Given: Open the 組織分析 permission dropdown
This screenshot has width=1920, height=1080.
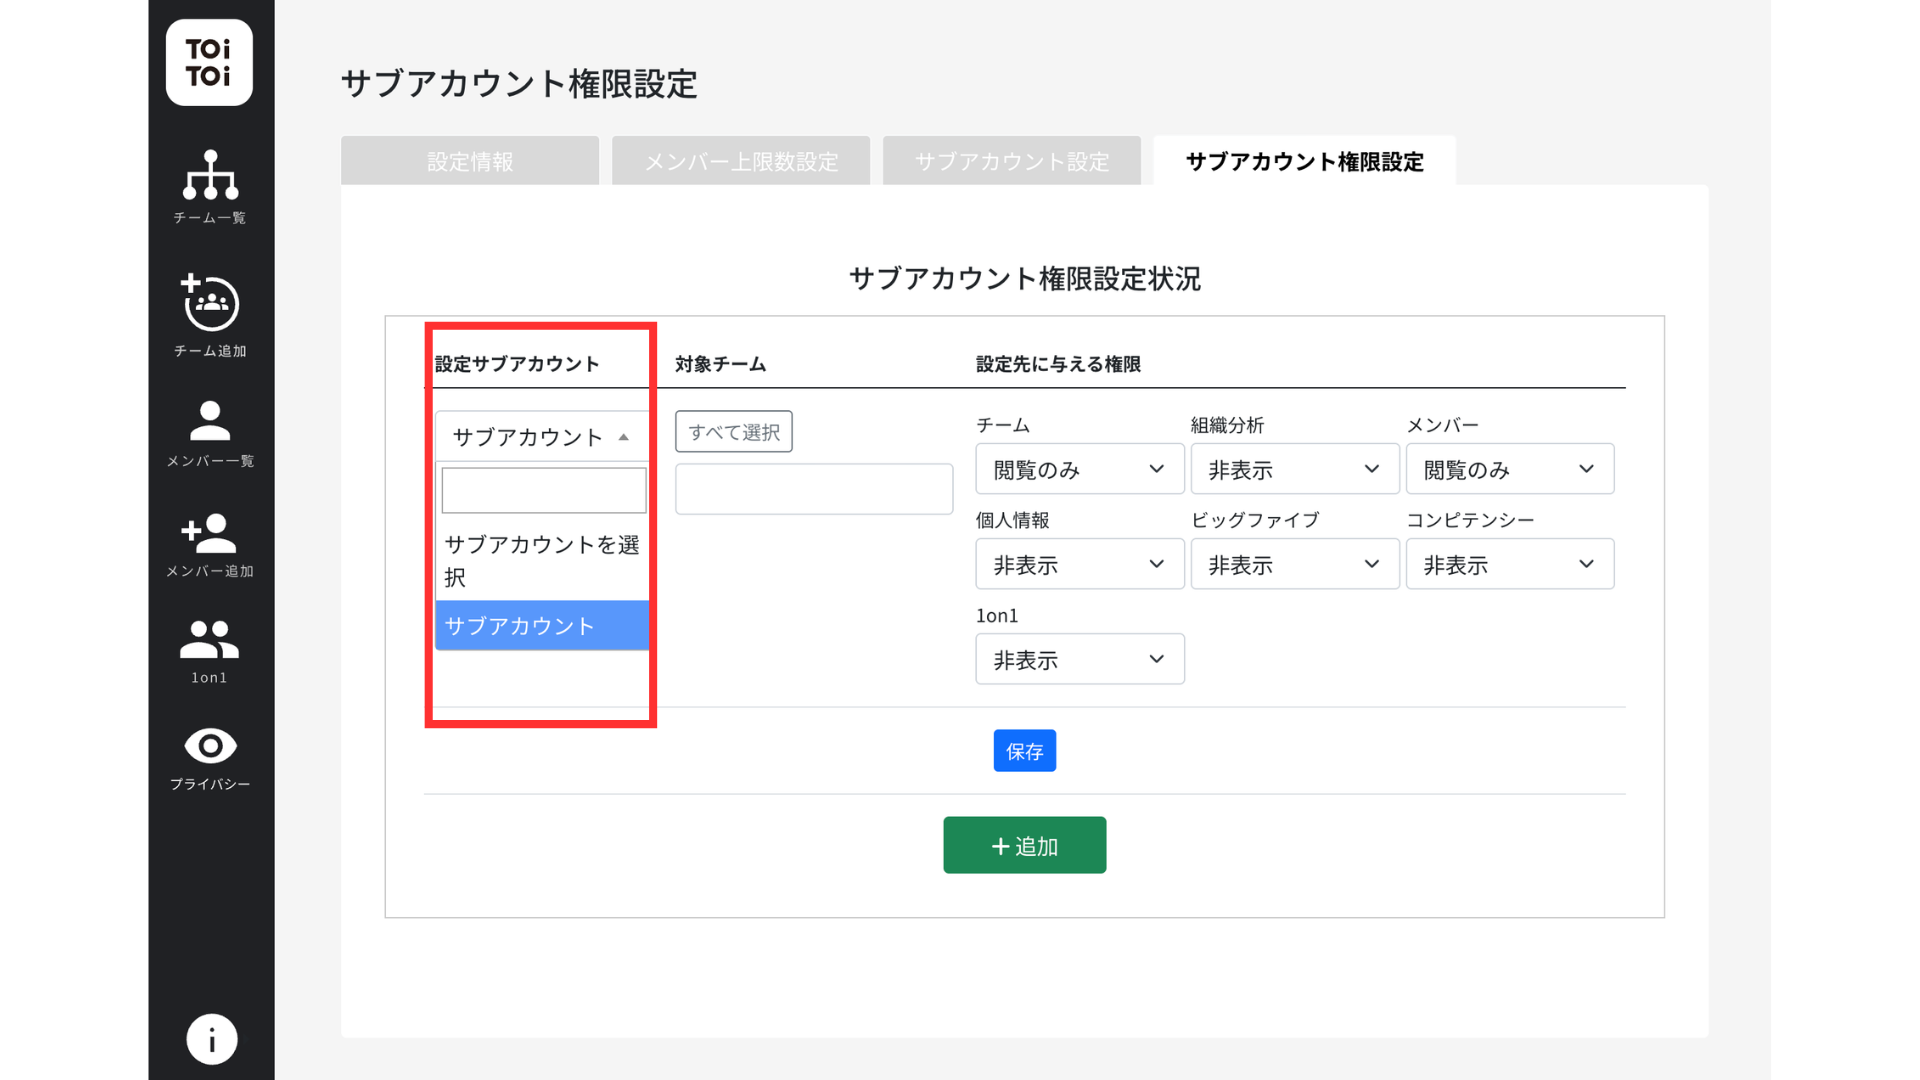Looking at the screenshot, I should [x=1295, y=469].
